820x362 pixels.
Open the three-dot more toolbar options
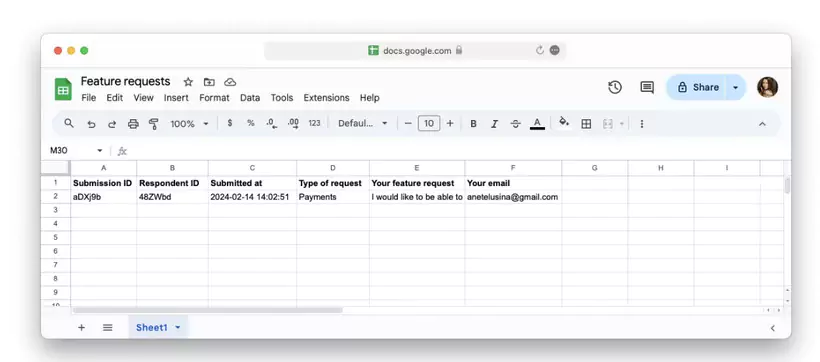tap(642, 124)
